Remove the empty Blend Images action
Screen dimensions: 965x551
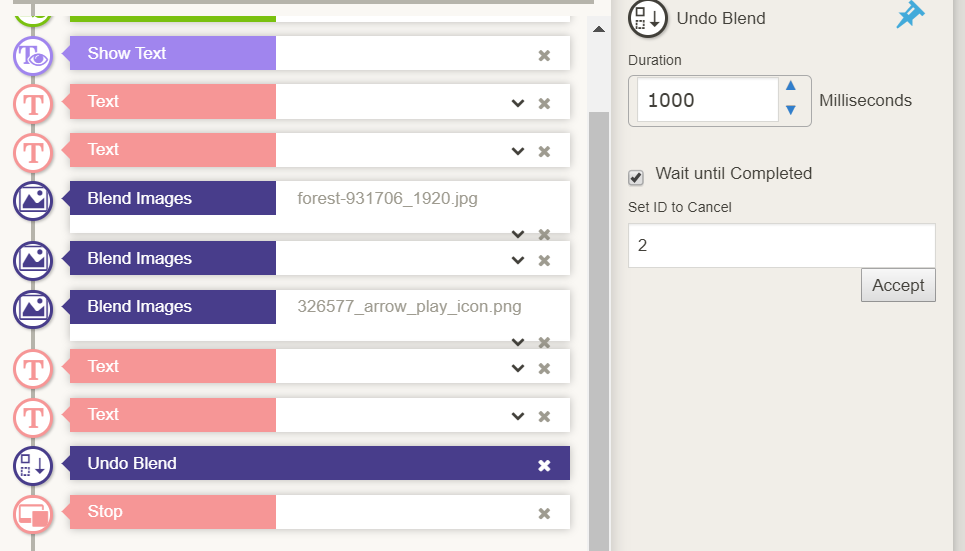pos(544,260)
